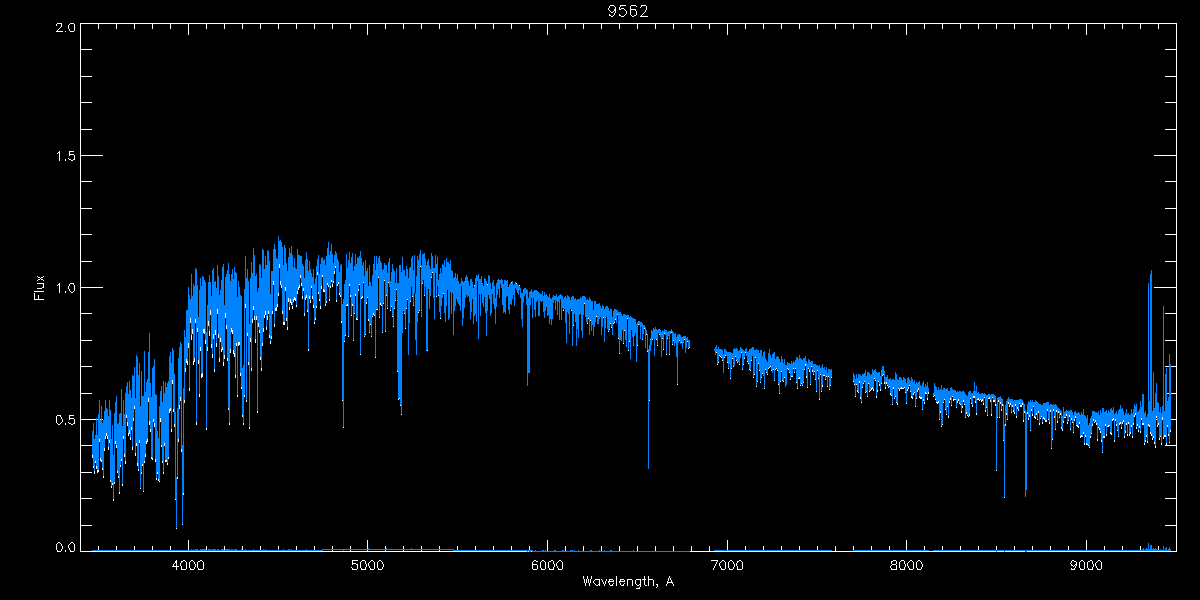Click the "Flux" y-axis label
The width and height of the screenshot is (1200, 600).
click(x=40, y=288)
